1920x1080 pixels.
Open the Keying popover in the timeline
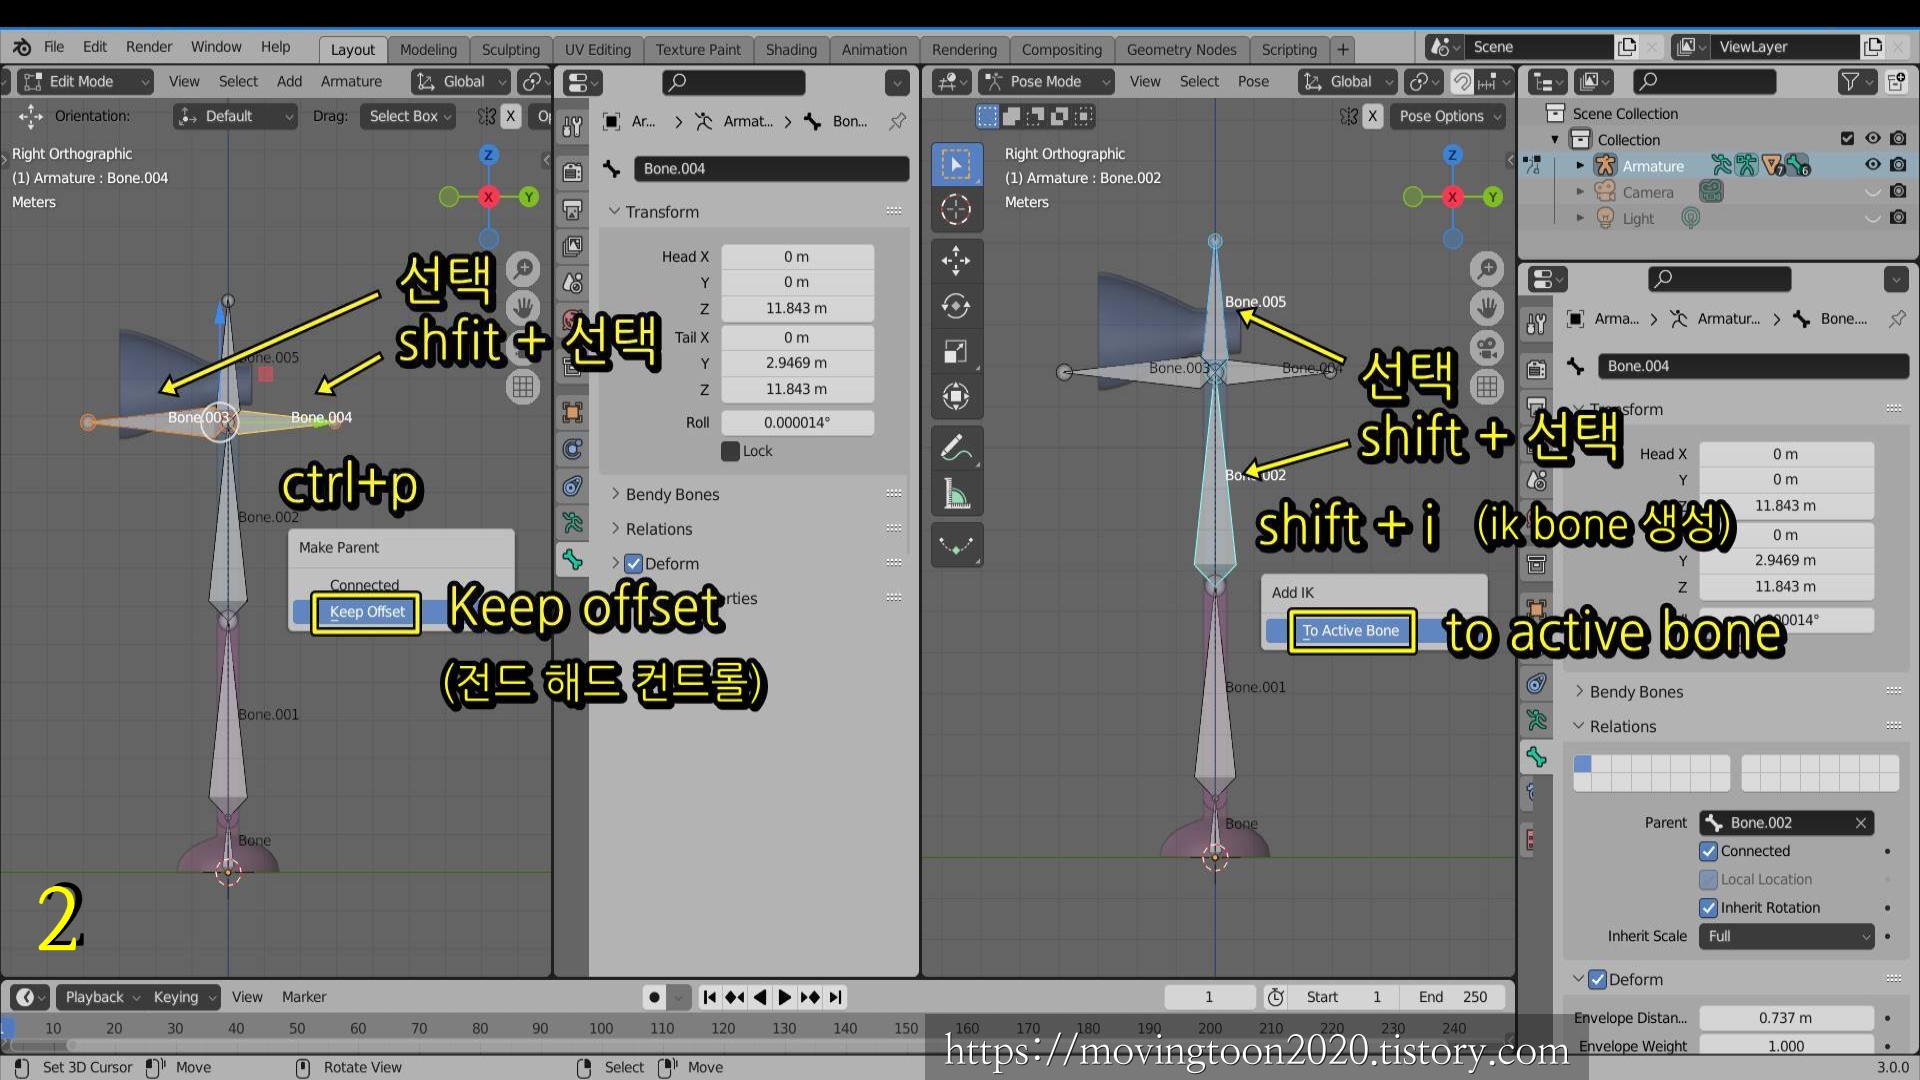(x=182, y=997)
